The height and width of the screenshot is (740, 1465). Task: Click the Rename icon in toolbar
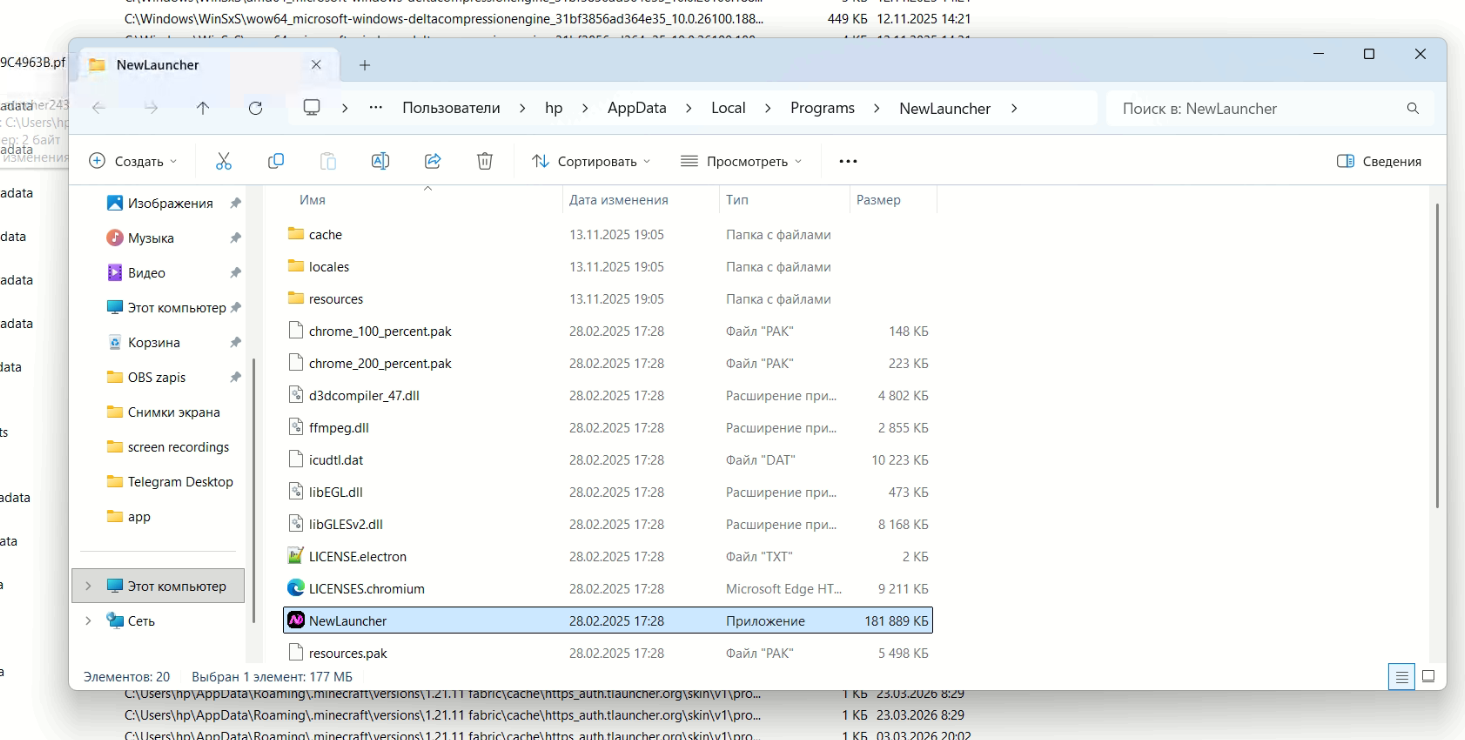380,161
